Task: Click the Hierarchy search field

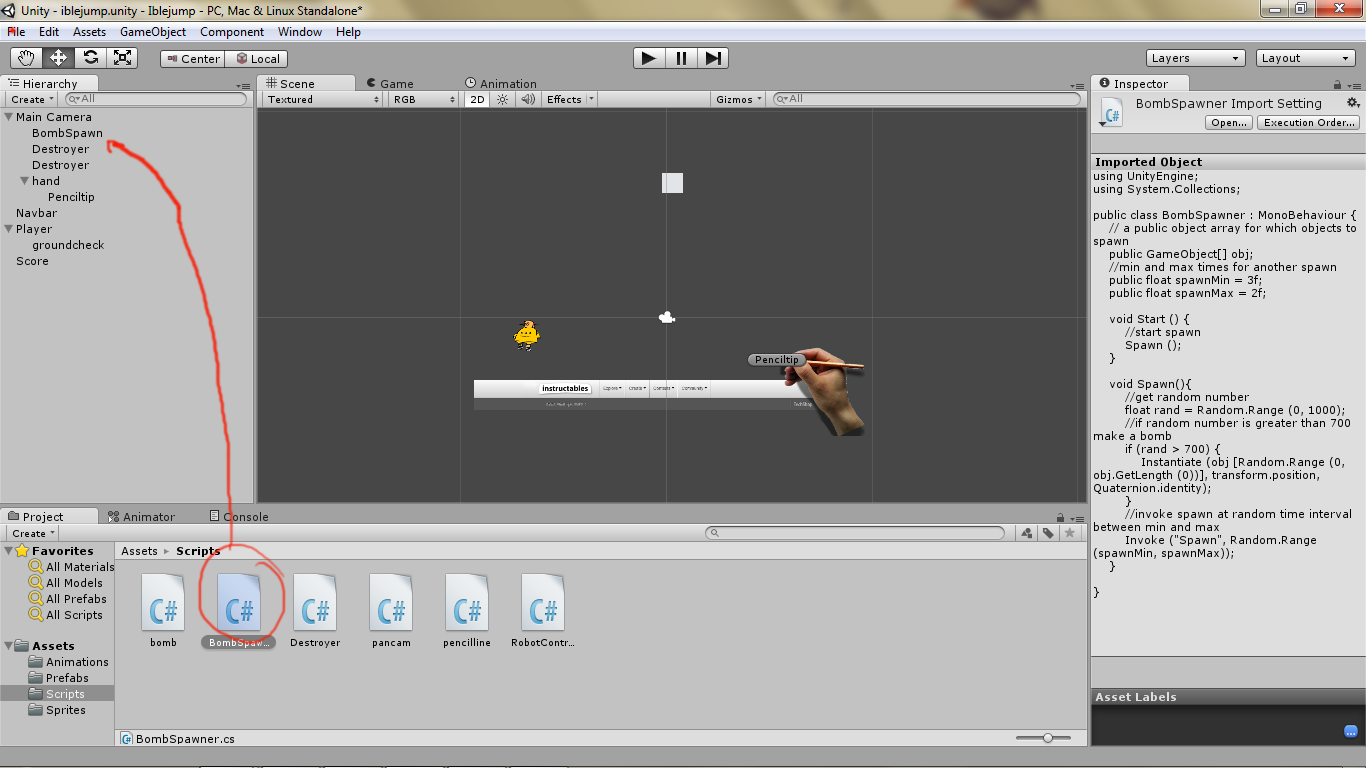Action: click(x=155, y=99)
